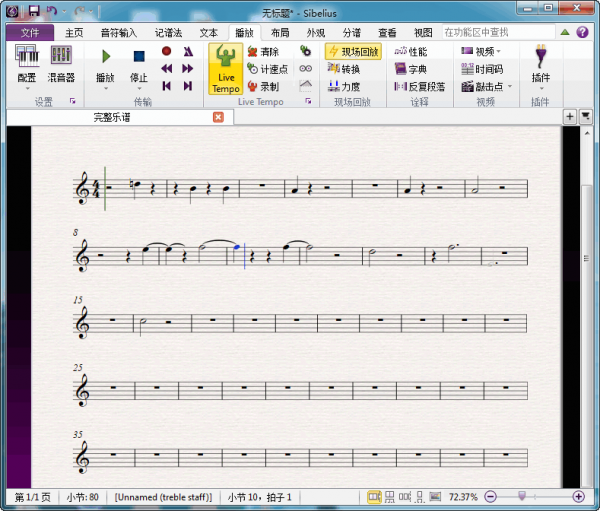Click the green Play (播放) button
The height and width of the screenshot is (511, 600).
click(105, 58)
